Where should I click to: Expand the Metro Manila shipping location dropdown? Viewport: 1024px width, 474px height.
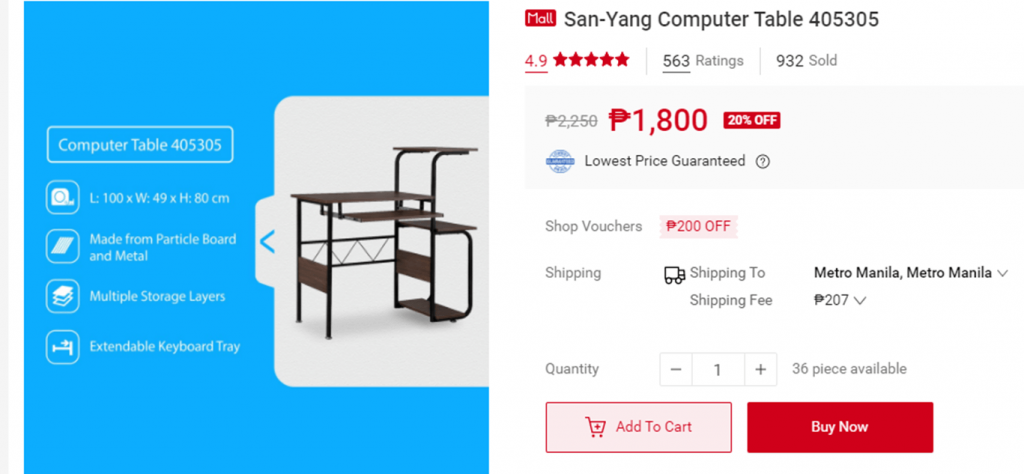(911, 273)
